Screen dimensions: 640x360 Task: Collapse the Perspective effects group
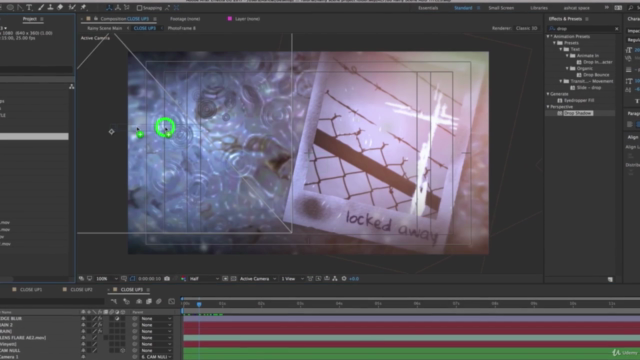[x=548, y=107]
